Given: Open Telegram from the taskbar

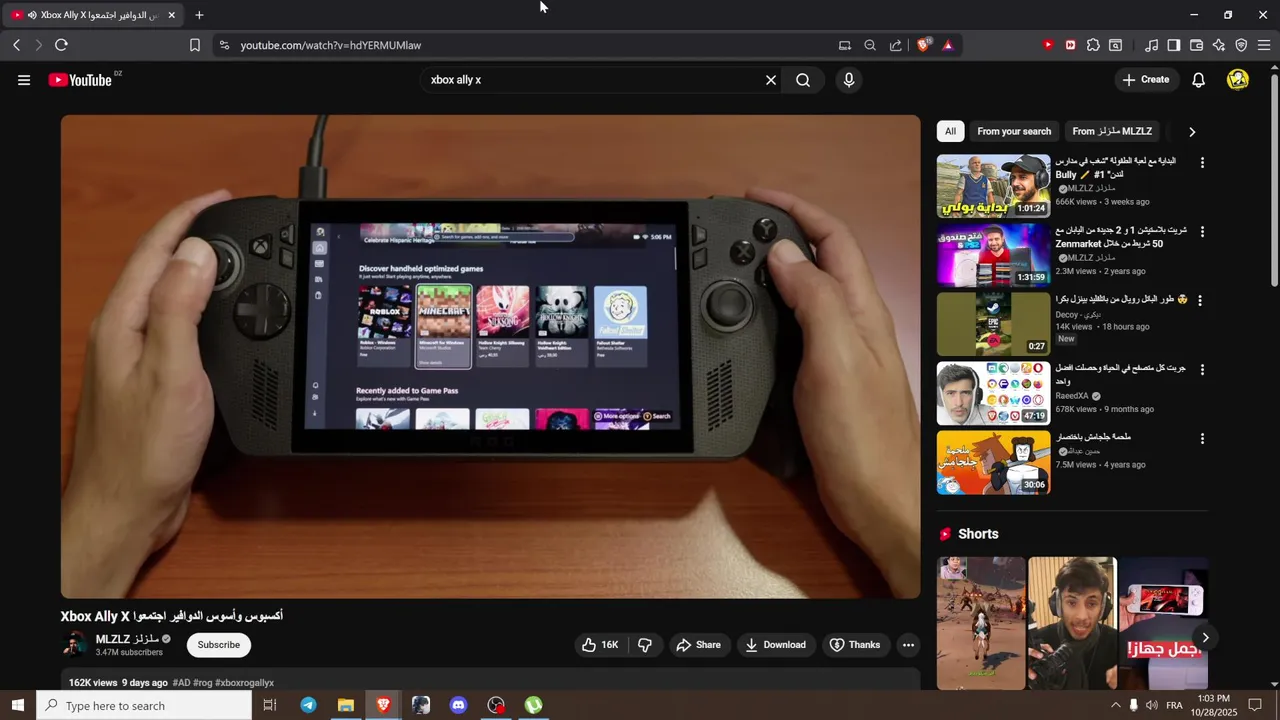Looking at the screenshot, I should tap(308, 705).
